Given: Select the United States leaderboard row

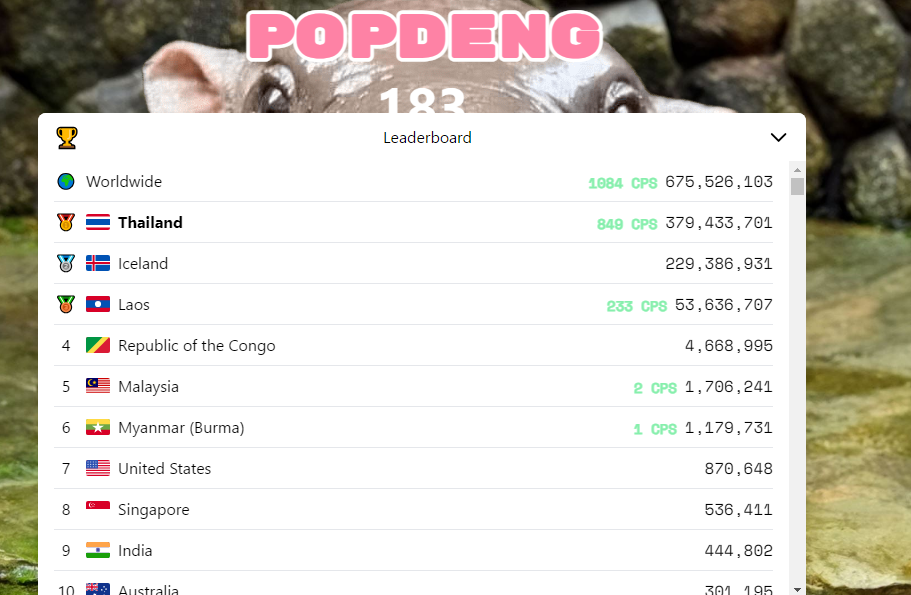Looking at the screenshot, I should [x=414, y=468].
